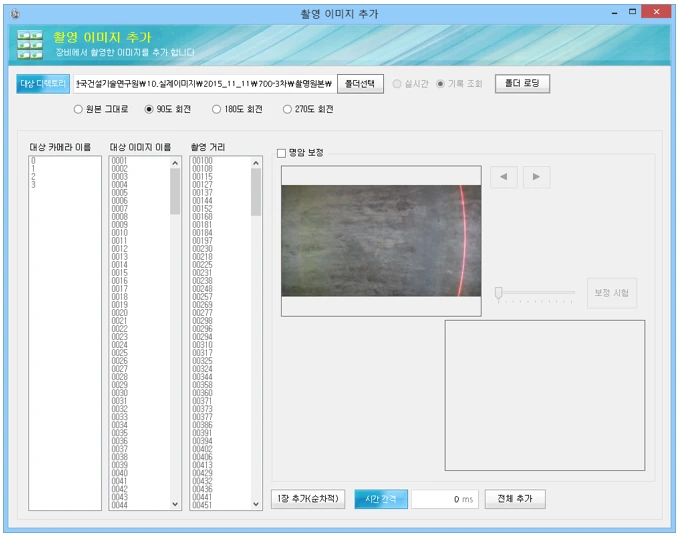
Task: Select image 0044 in the image list
Action: pyautogui.click(x=140, y=505)
